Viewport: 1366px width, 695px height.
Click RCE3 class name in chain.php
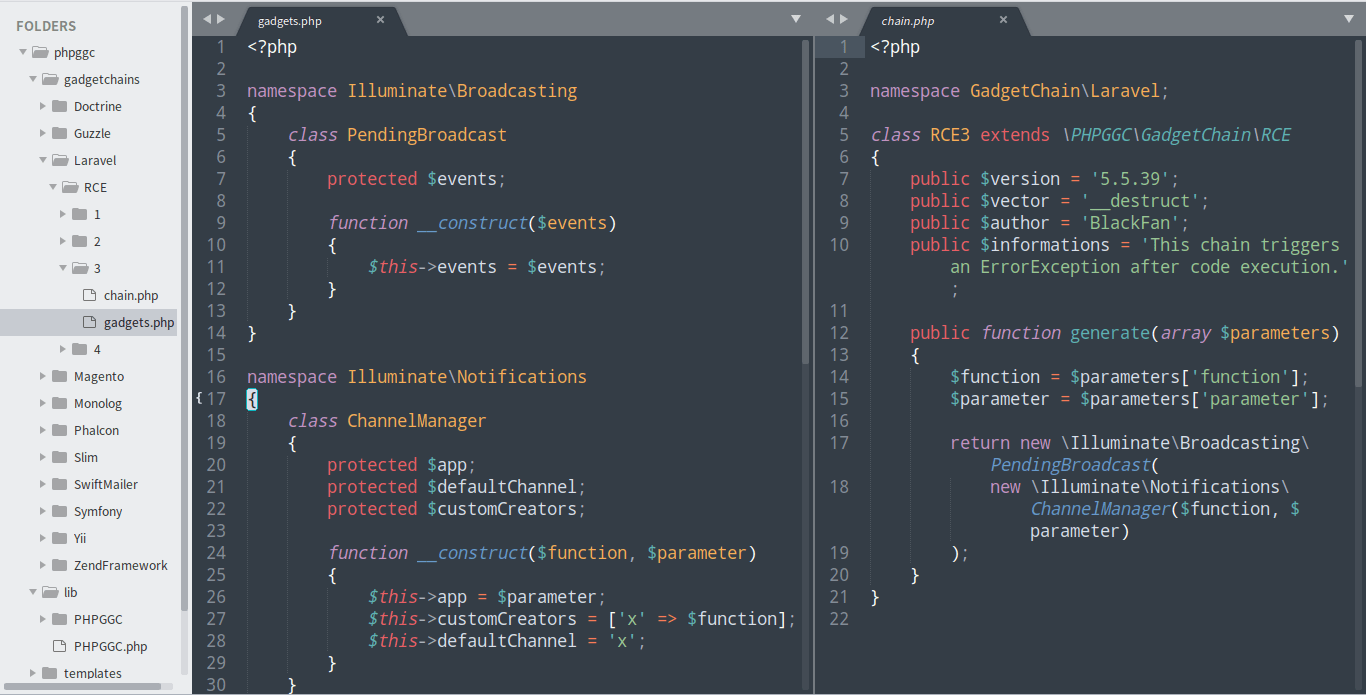(950, 135)
